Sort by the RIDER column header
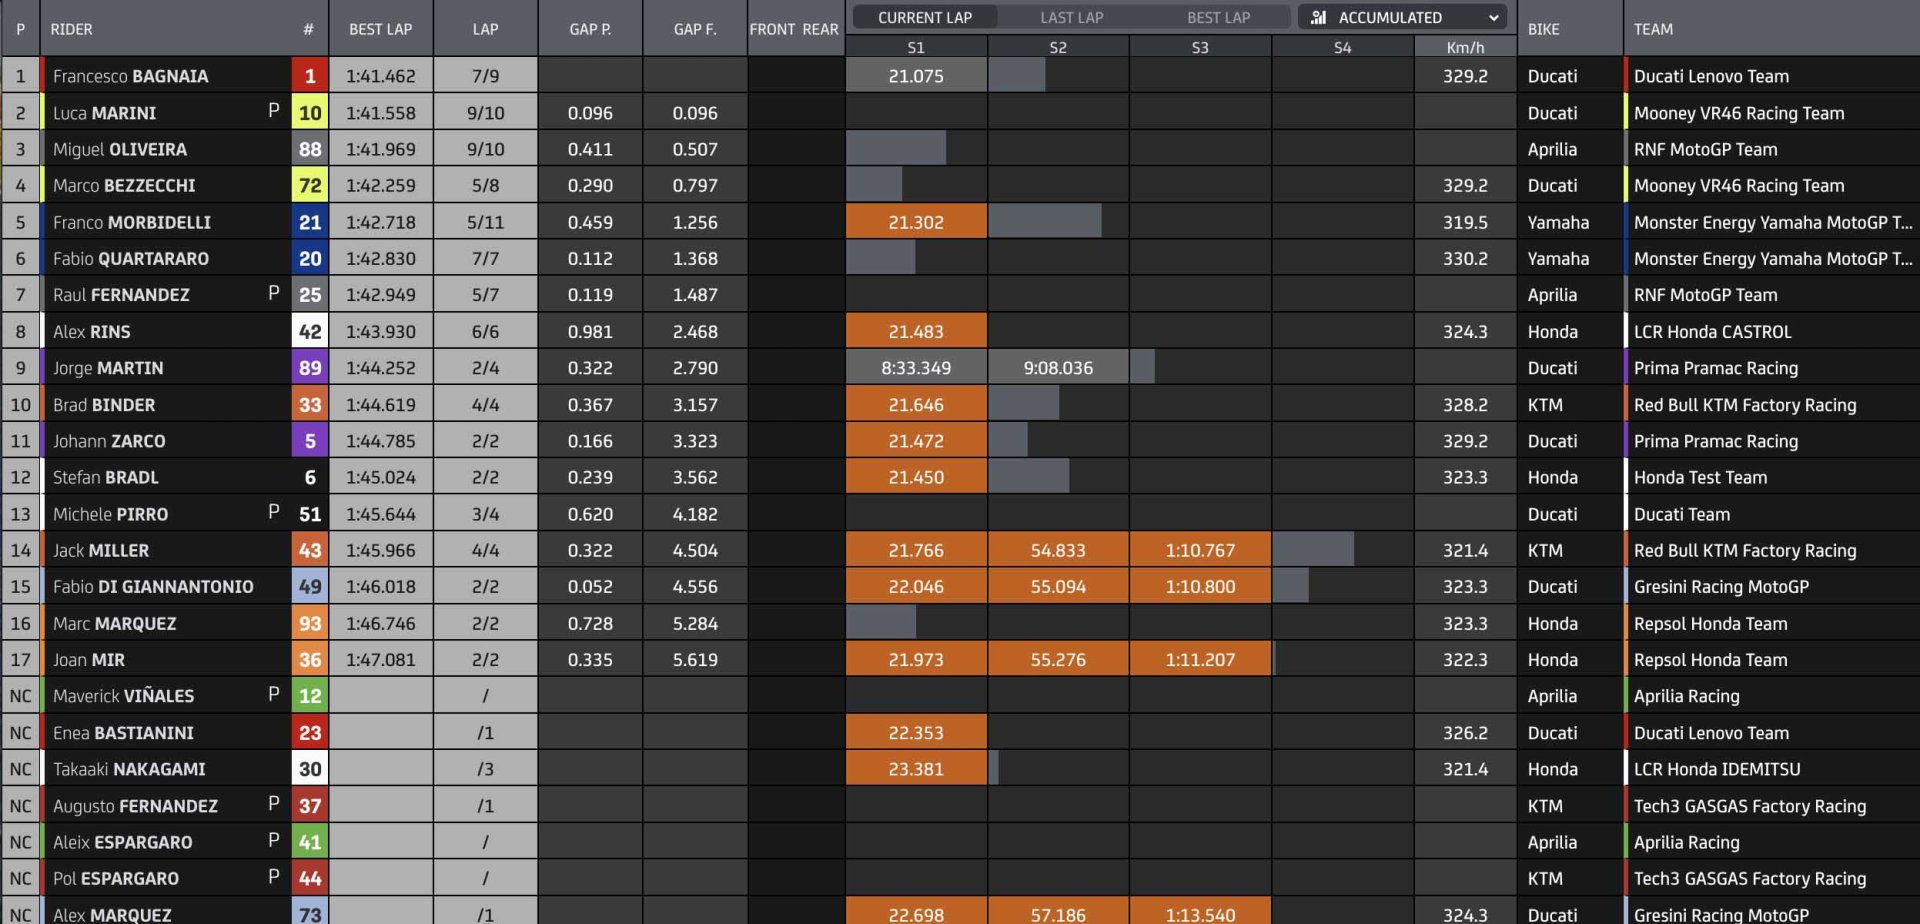 71,29
